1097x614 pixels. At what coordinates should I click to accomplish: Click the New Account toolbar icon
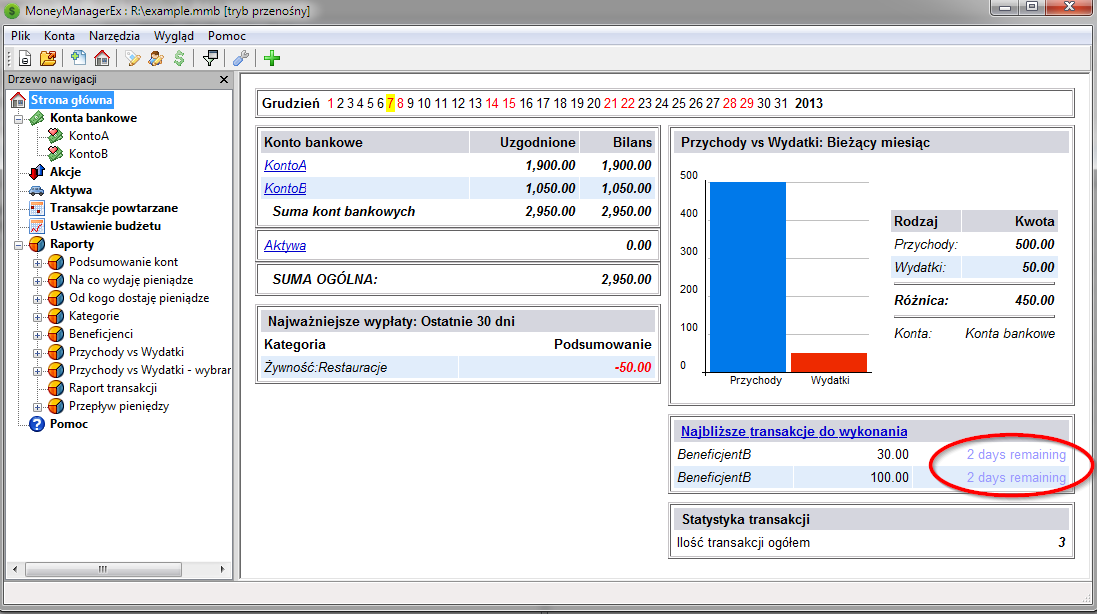79,58
